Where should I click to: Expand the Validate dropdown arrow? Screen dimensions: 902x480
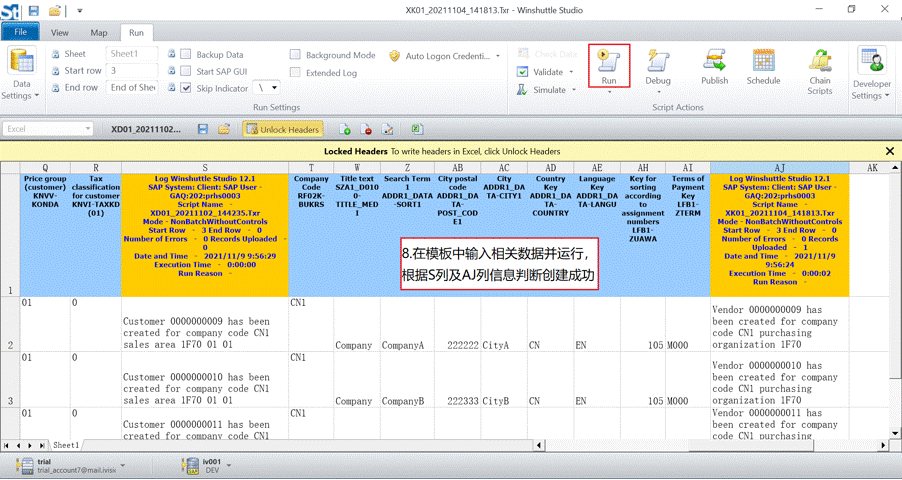pos(571,72)
